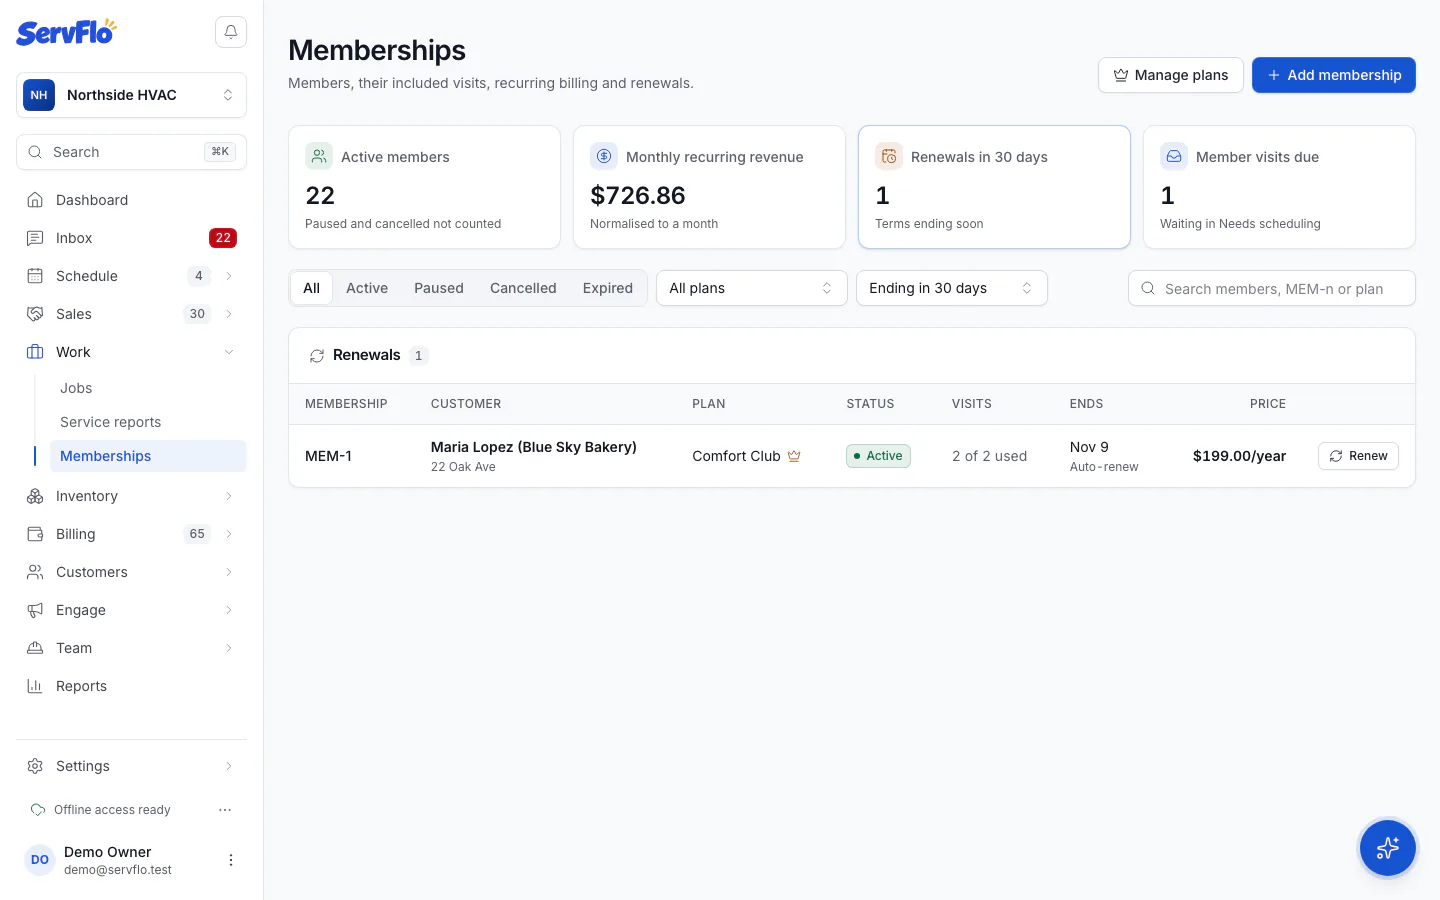
Task: Open the AI assistant sparkle button
Action: tap(1387, 848)
